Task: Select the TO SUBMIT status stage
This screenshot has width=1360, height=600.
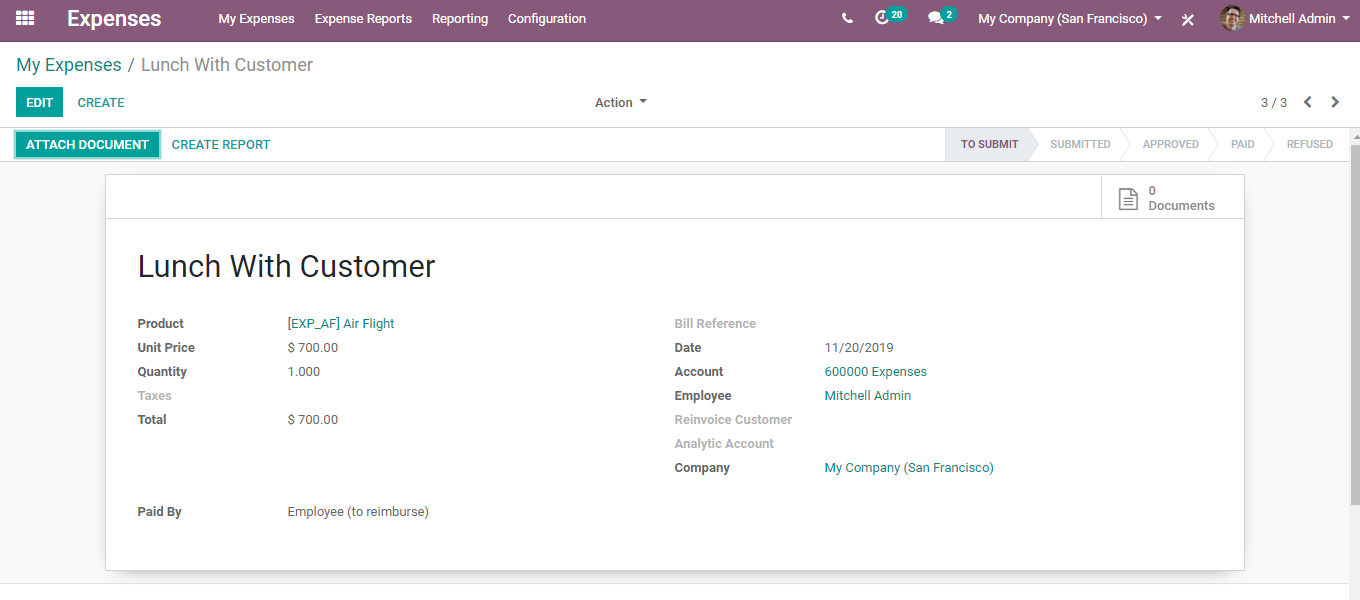Action: coord(989,144)
